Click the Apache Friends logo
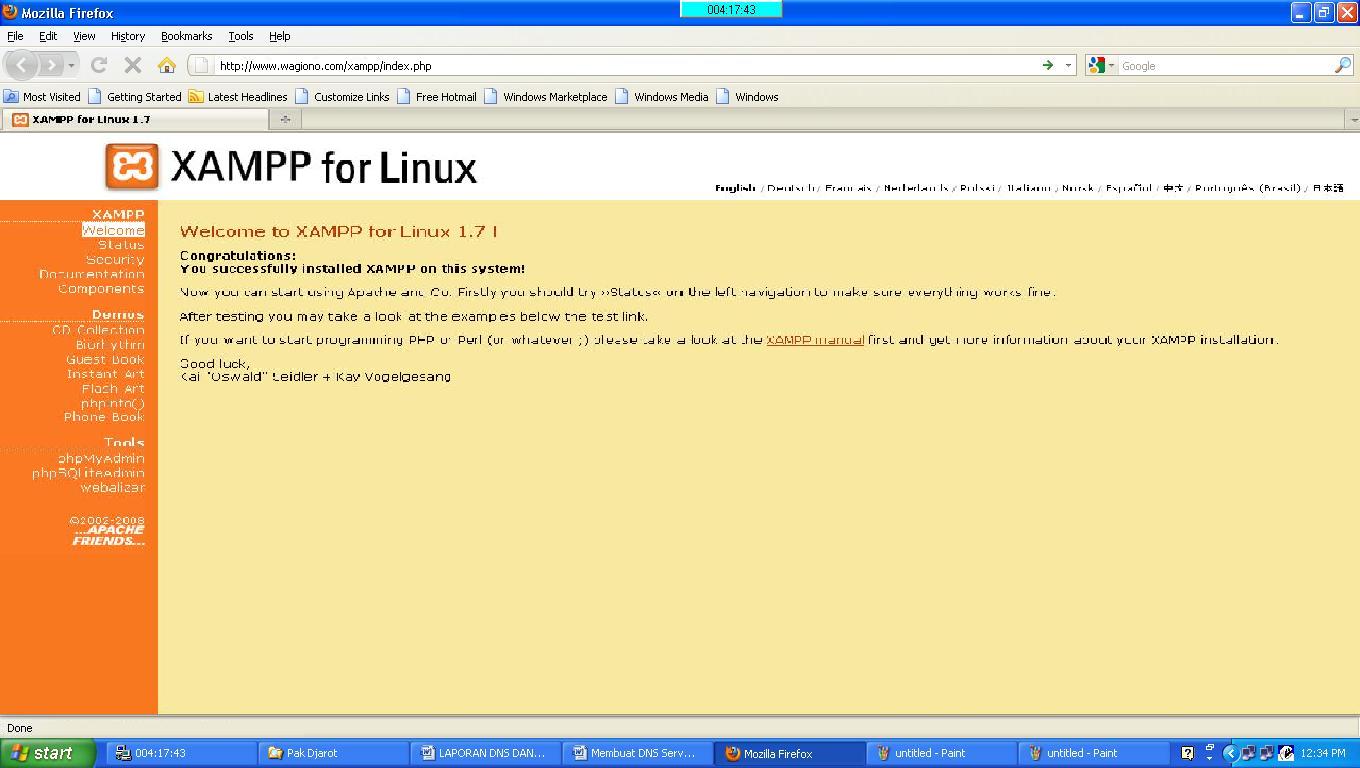The width and height of the screenshot is (1360, 768). click(108, 535)
